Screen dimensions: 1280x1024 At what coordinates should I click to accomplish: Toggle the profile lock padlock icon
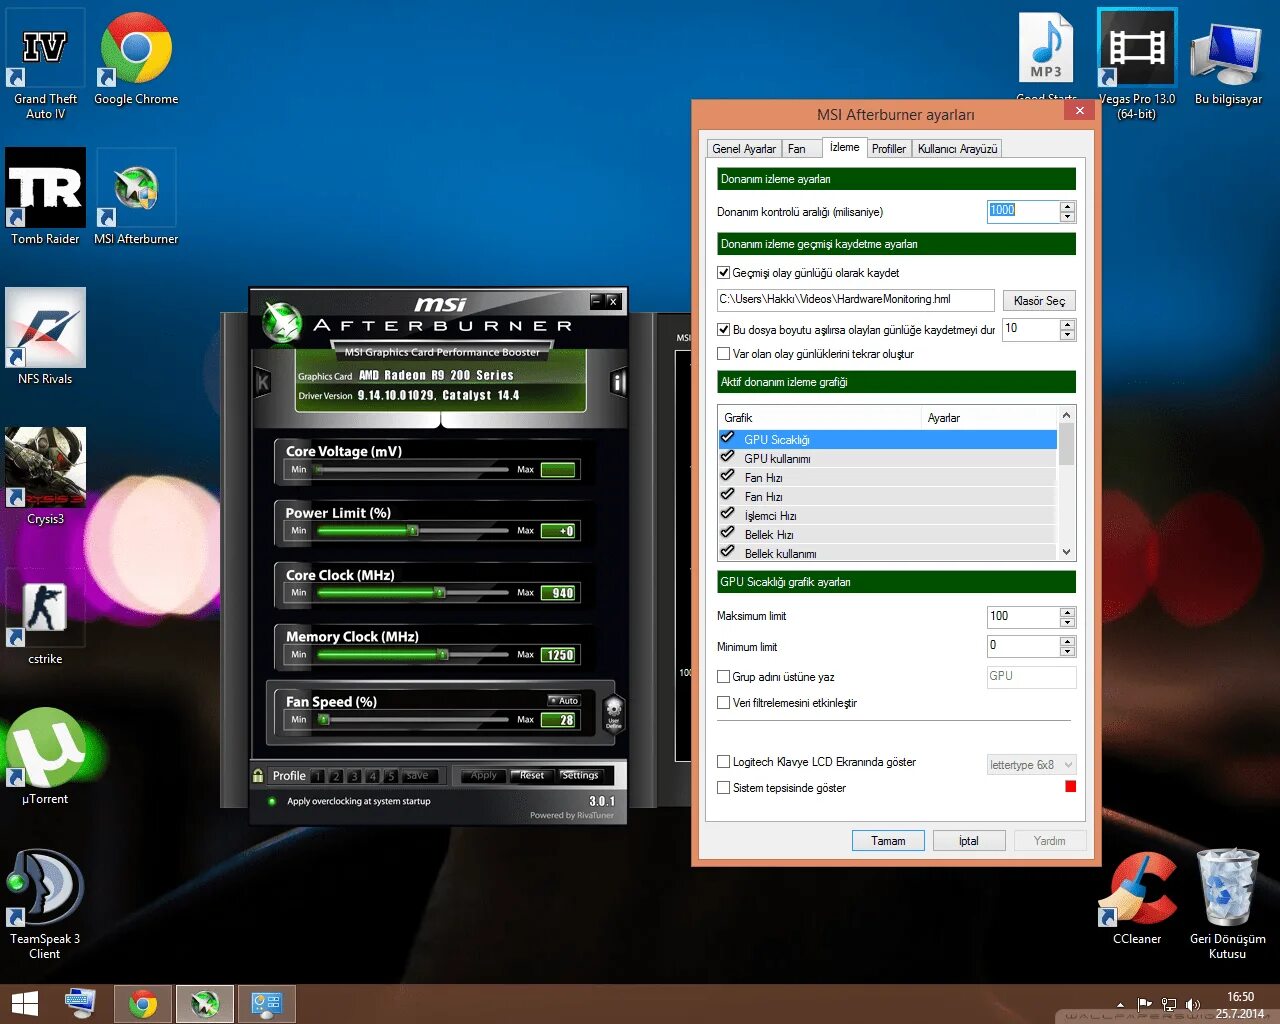tap(258, 776)
